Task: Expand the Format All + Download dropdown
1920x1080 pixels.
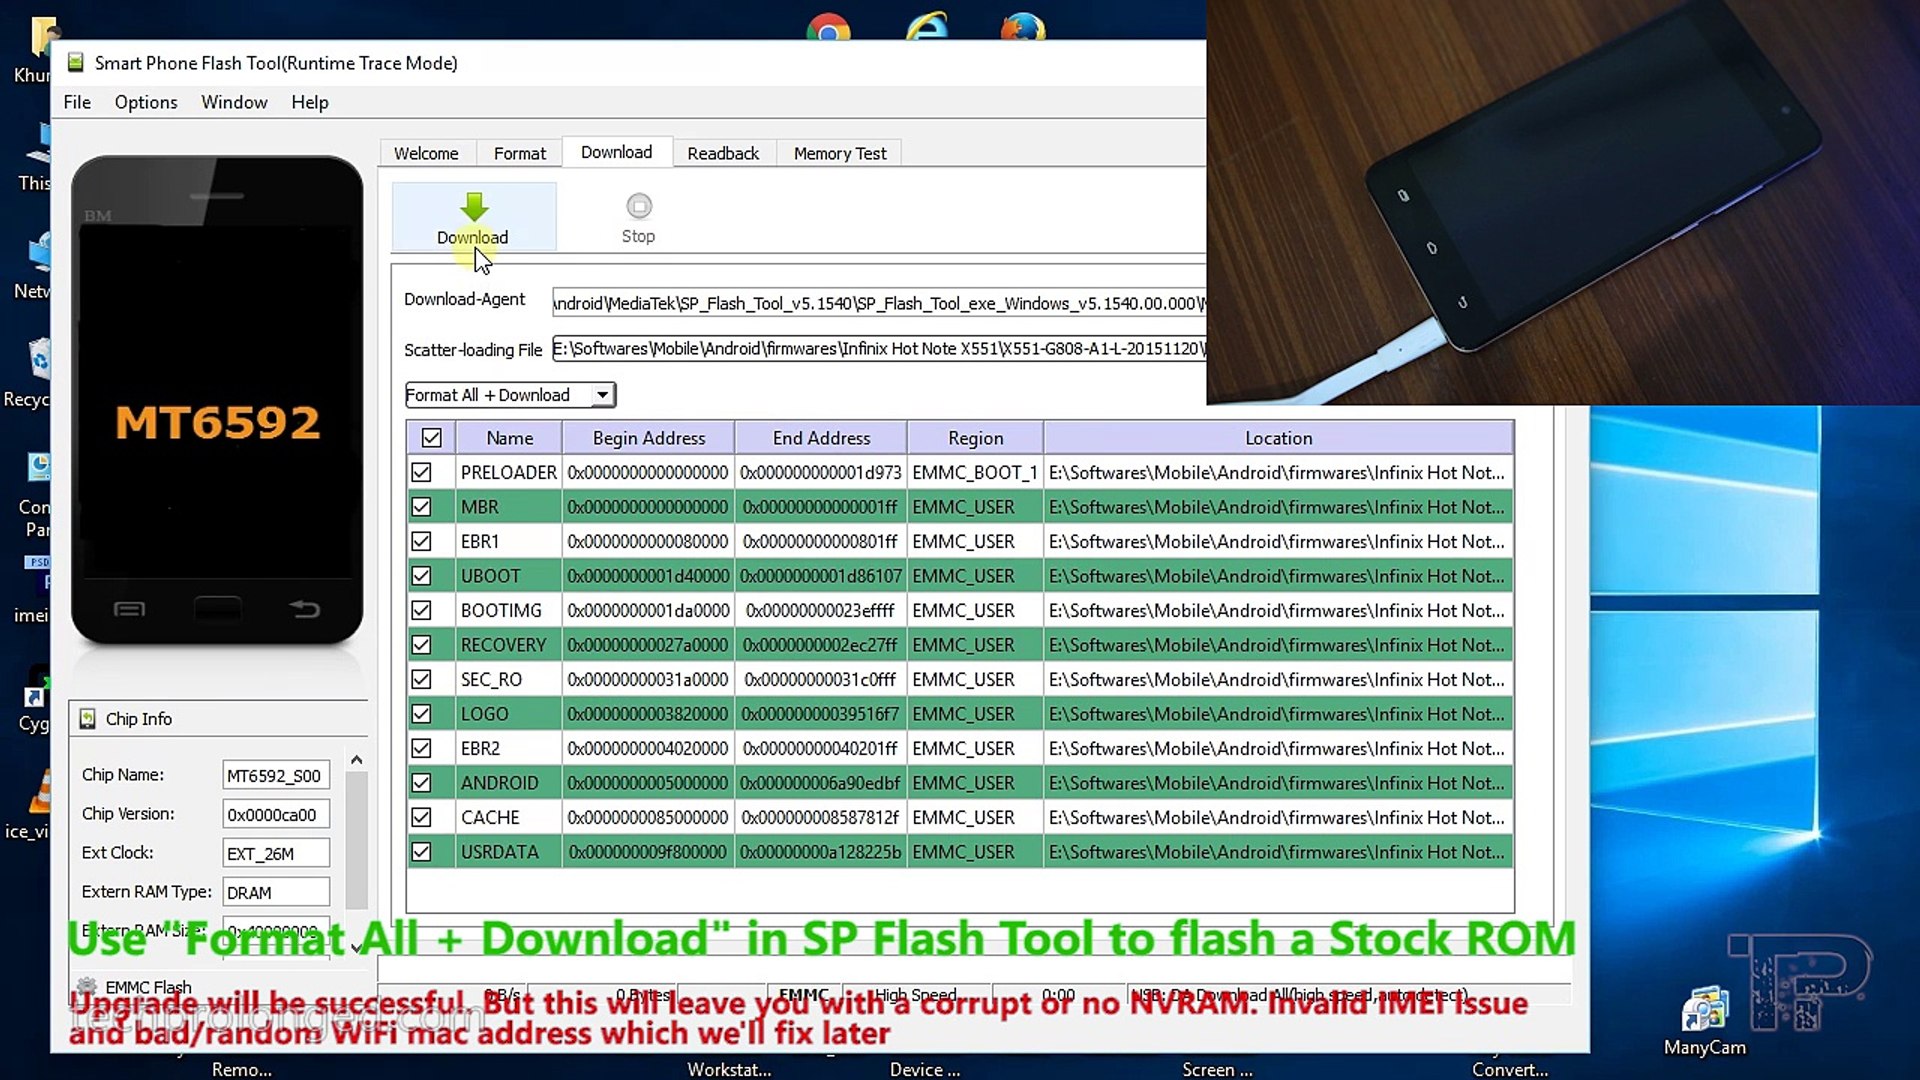Action: pos(600,394)
